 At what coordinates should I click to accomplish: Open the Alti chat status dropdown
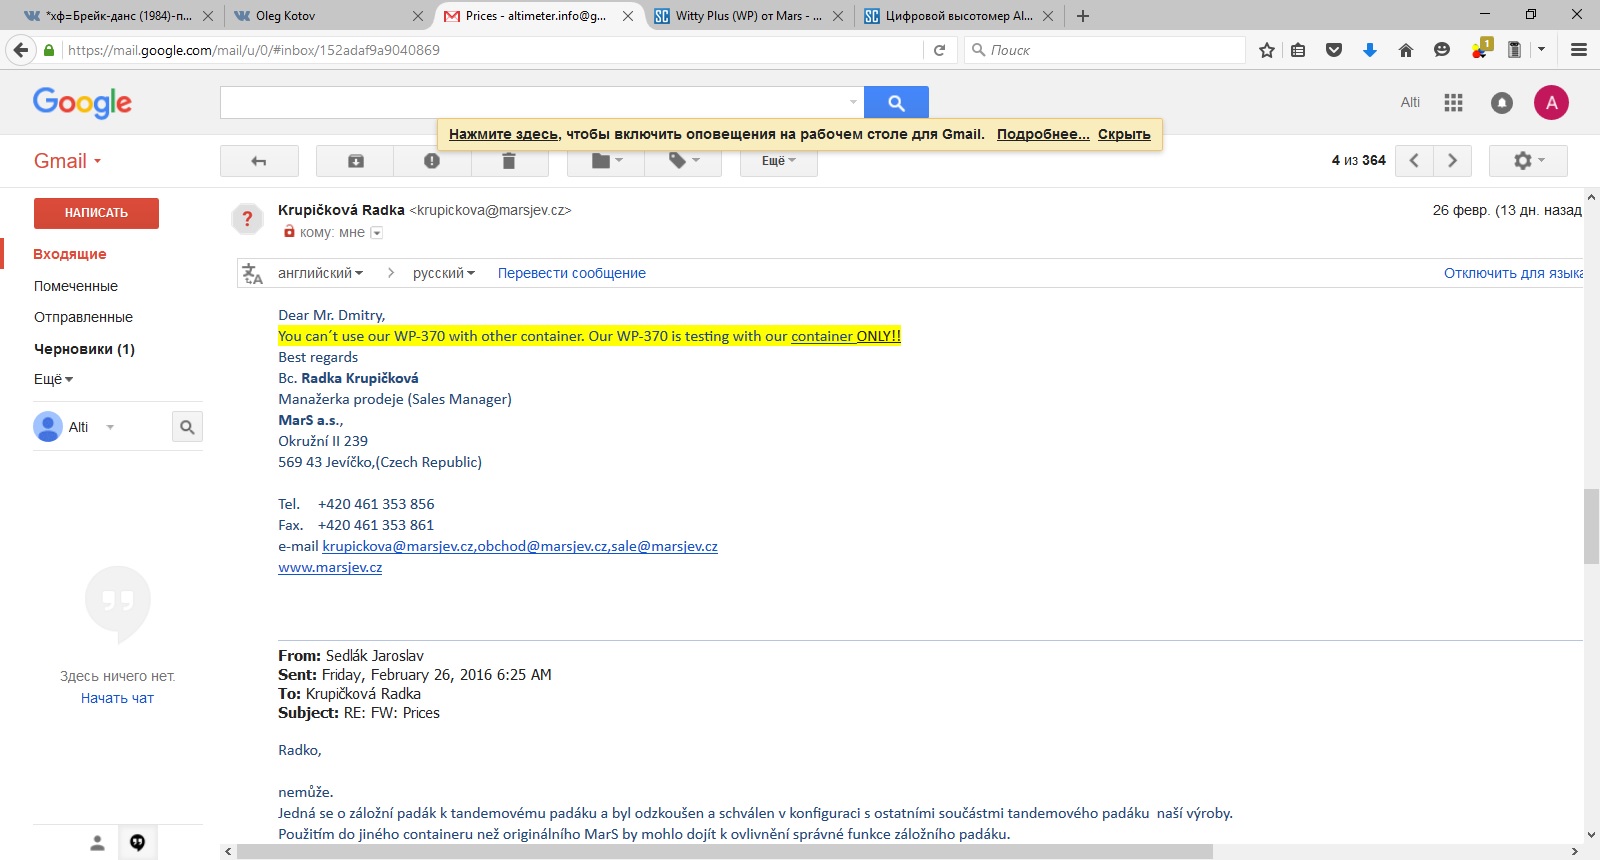click(110, 427)
